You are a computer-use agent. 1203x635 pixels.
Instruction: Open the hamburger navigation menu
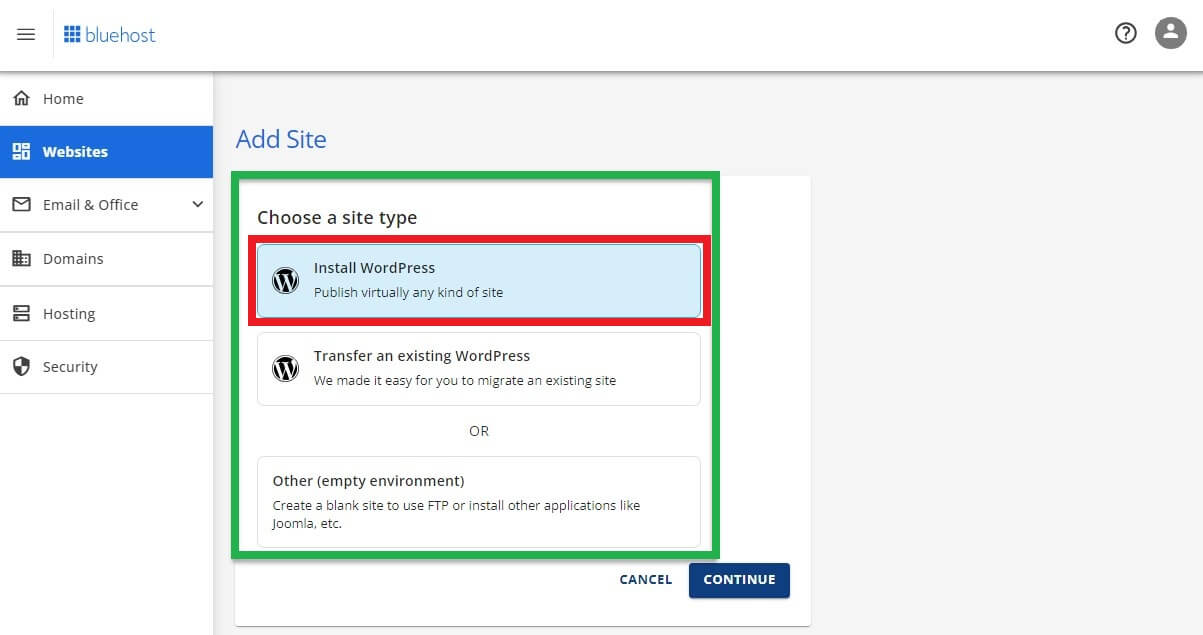[x=26, y=34]
